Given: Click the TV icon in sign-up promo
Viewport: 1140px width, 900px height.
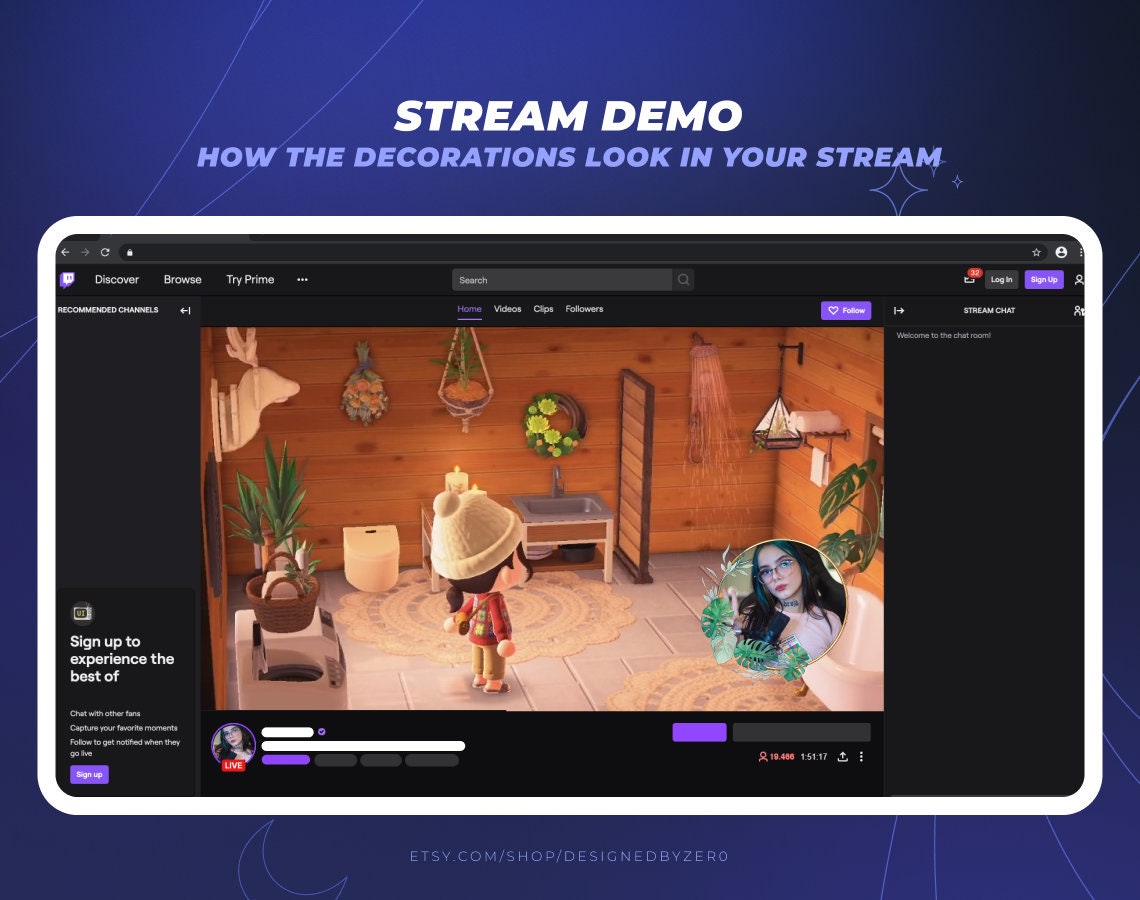Looking at the screenshot, I should pyautogui.click(x=81, y=613).
